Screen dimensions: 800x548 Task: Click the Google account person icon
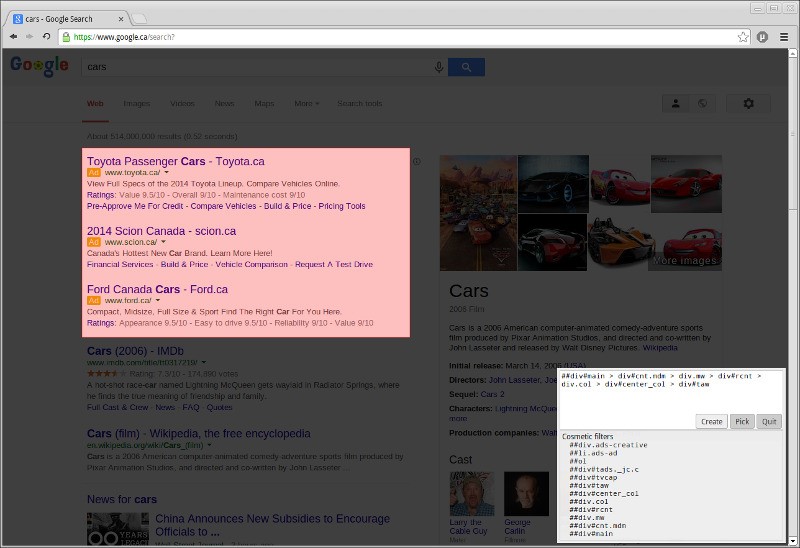pos(676,103)
